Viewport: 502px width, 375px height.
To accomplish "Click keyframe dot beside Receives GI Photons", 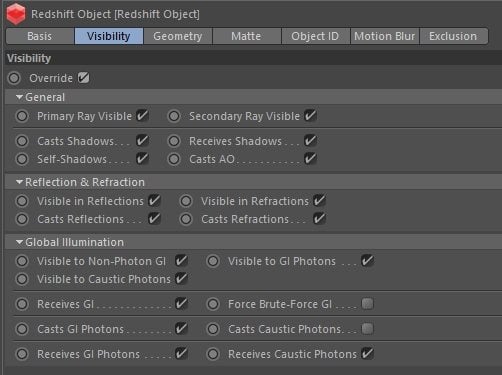I will pyautogui.click(x=22, y=354).
